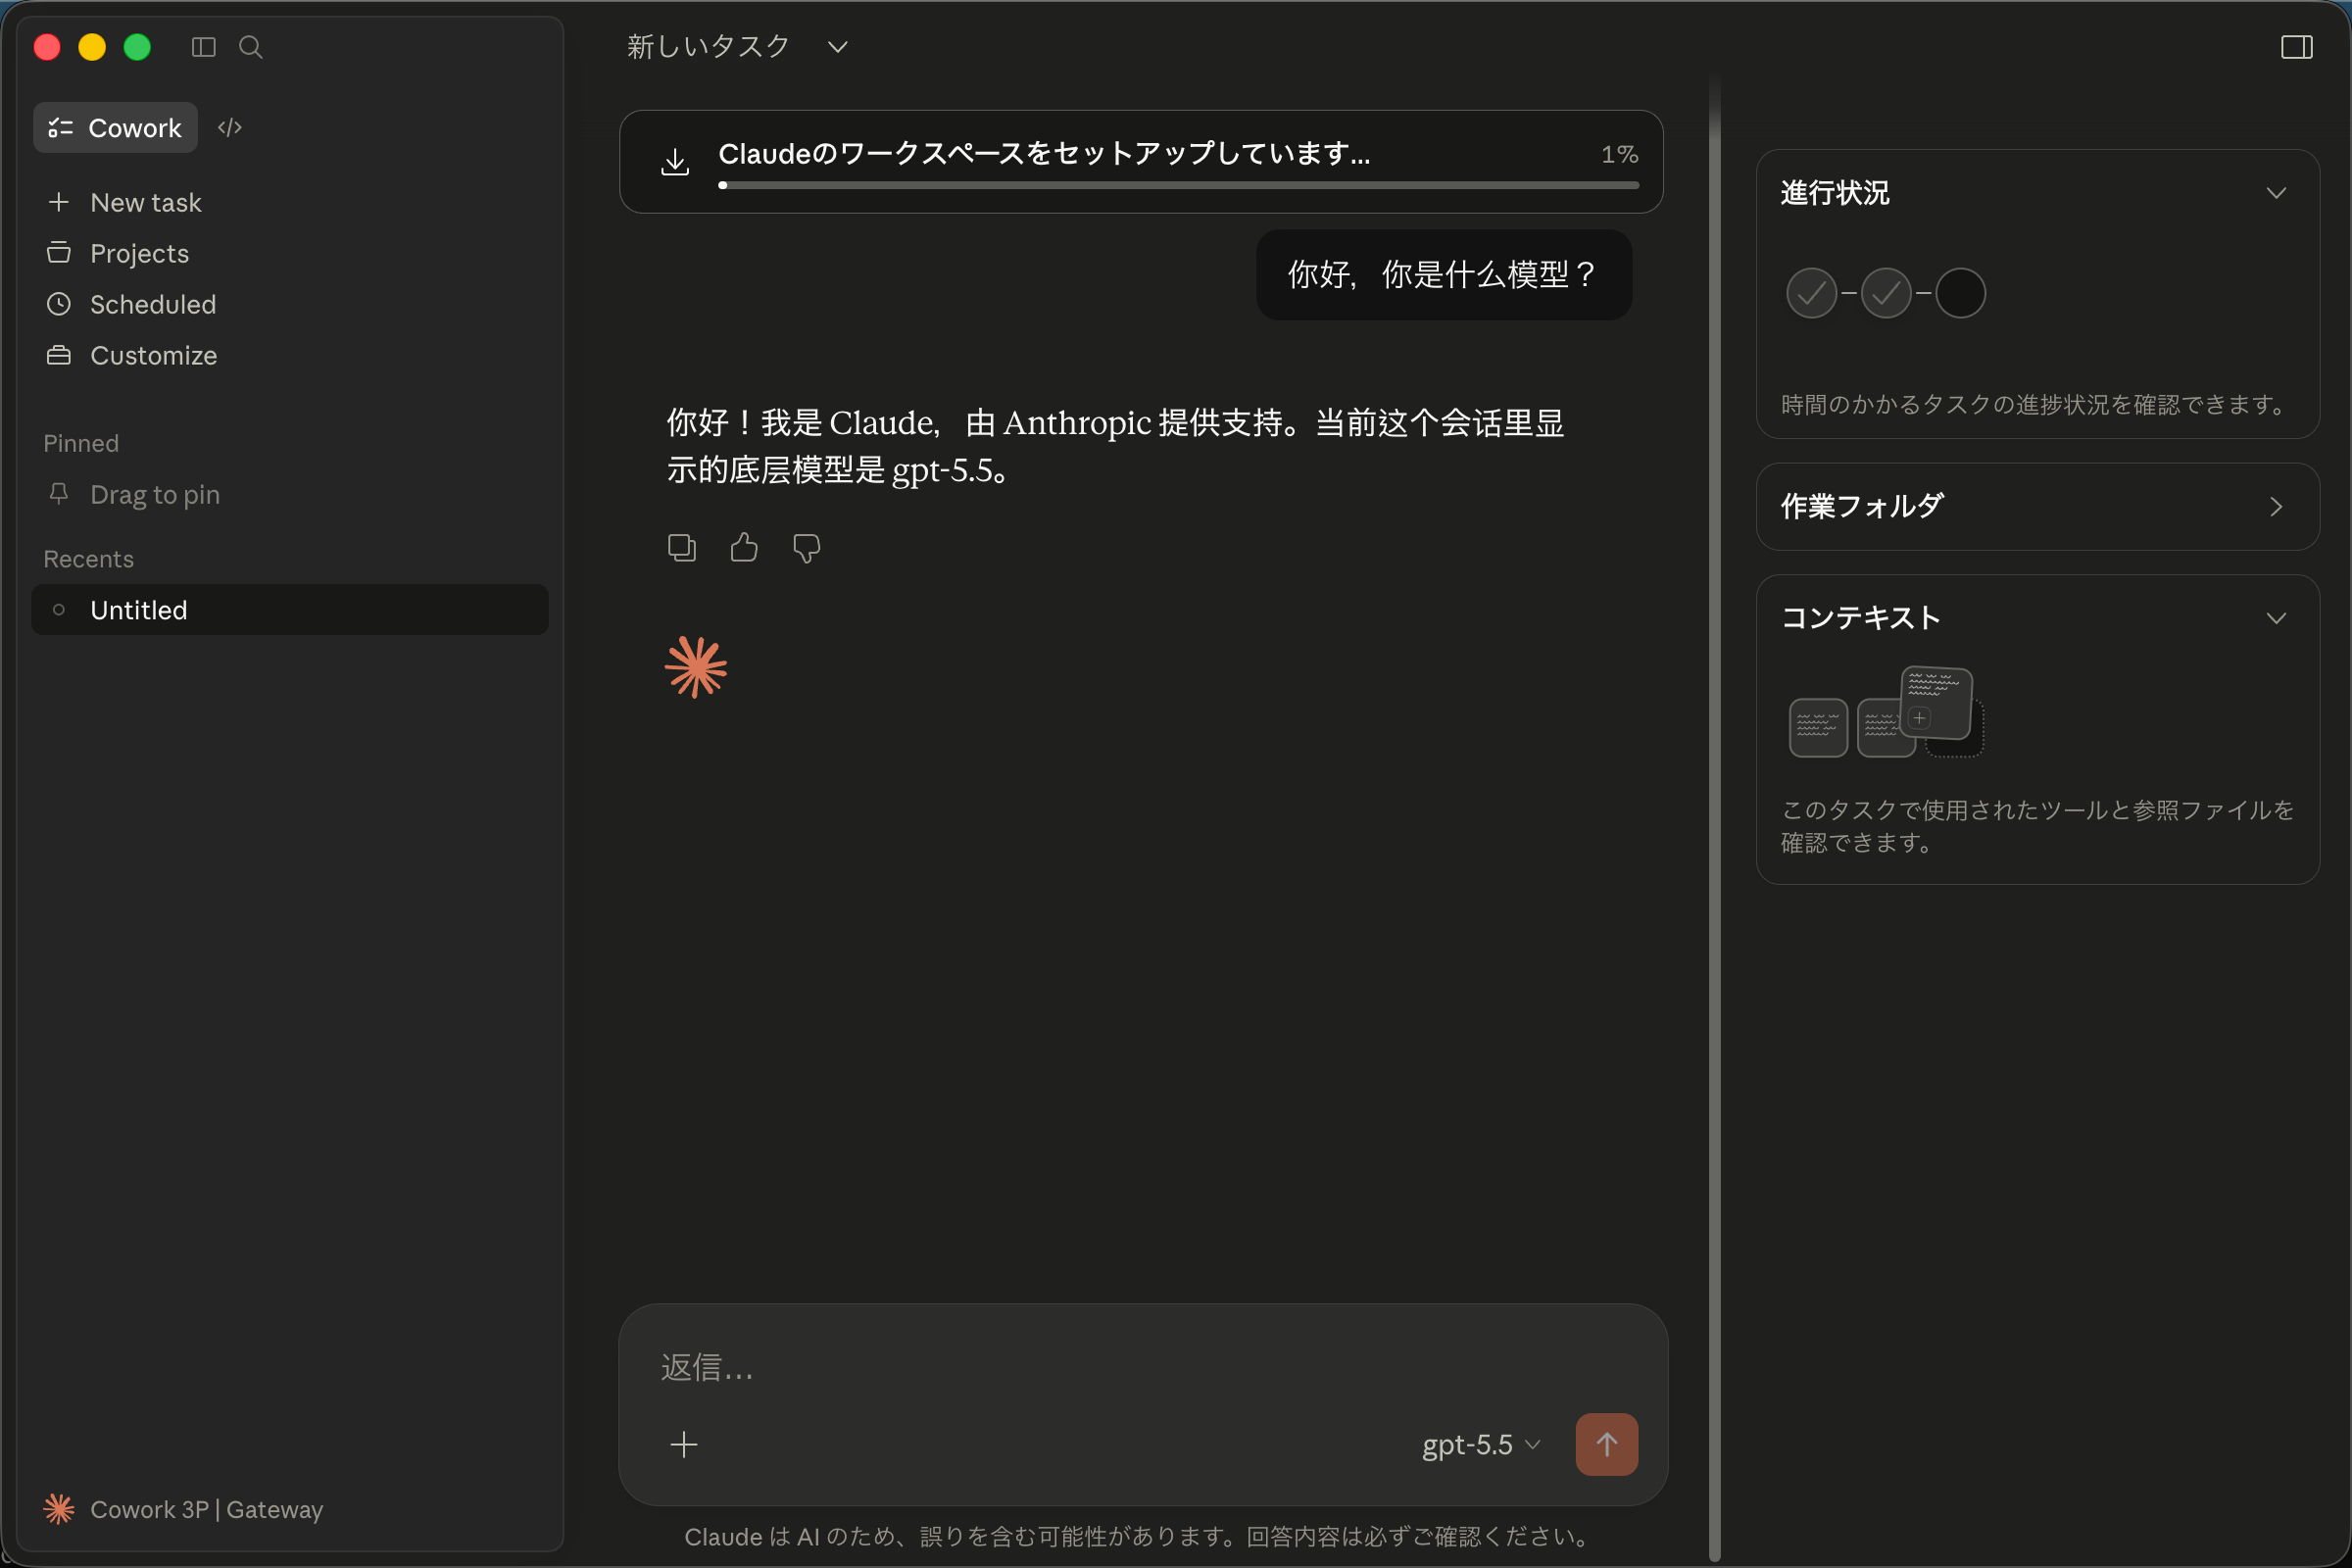2352x1568 pixels.
Task: Toggle the right side panel icon
Action: coord(2296,47)
